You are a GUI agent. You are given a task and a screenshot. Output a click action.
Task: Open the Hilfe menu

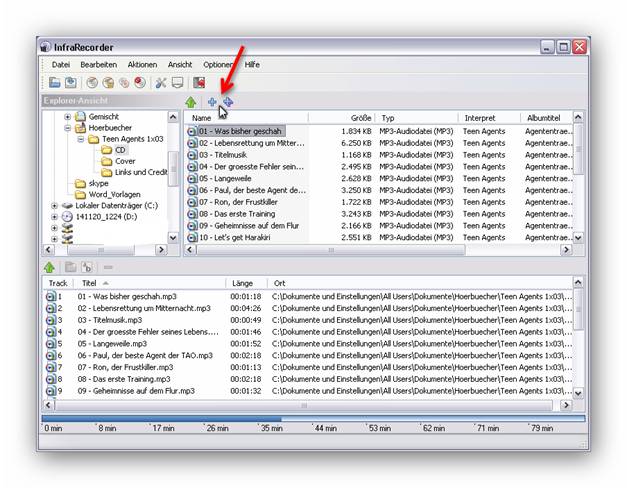click(252, 64)
